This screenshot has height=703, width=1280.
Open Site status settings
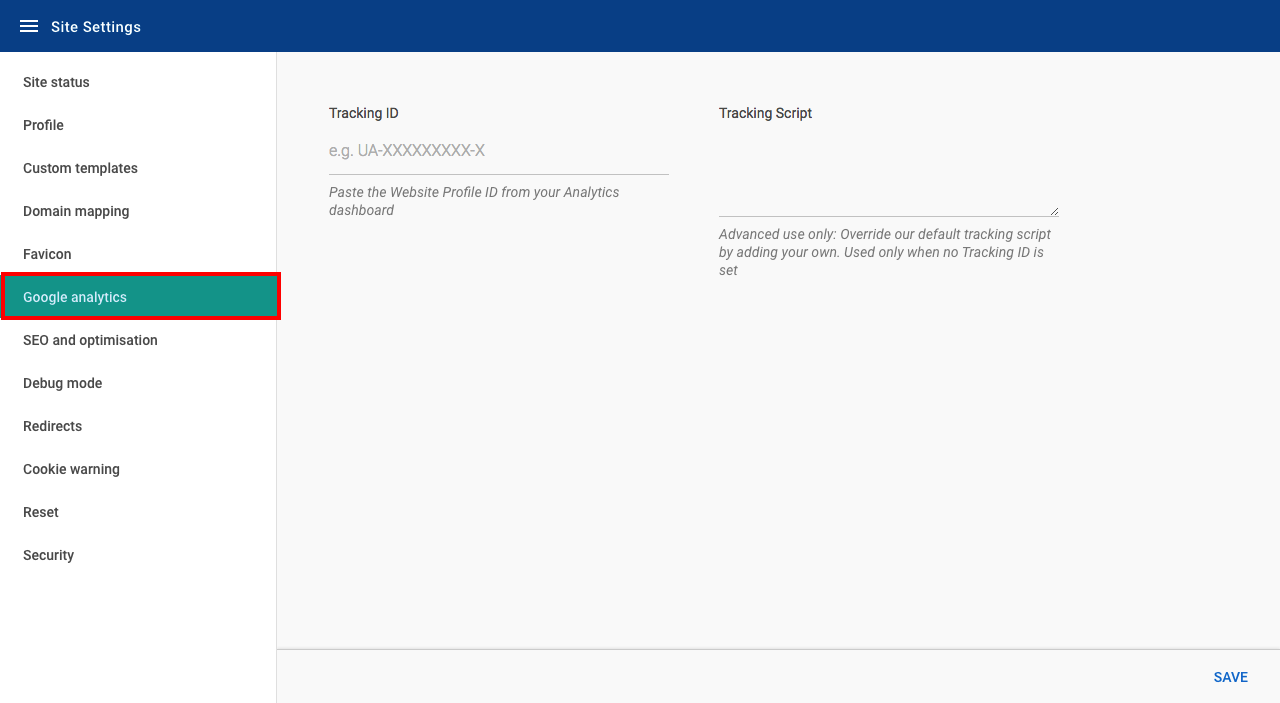click(138, 82)
